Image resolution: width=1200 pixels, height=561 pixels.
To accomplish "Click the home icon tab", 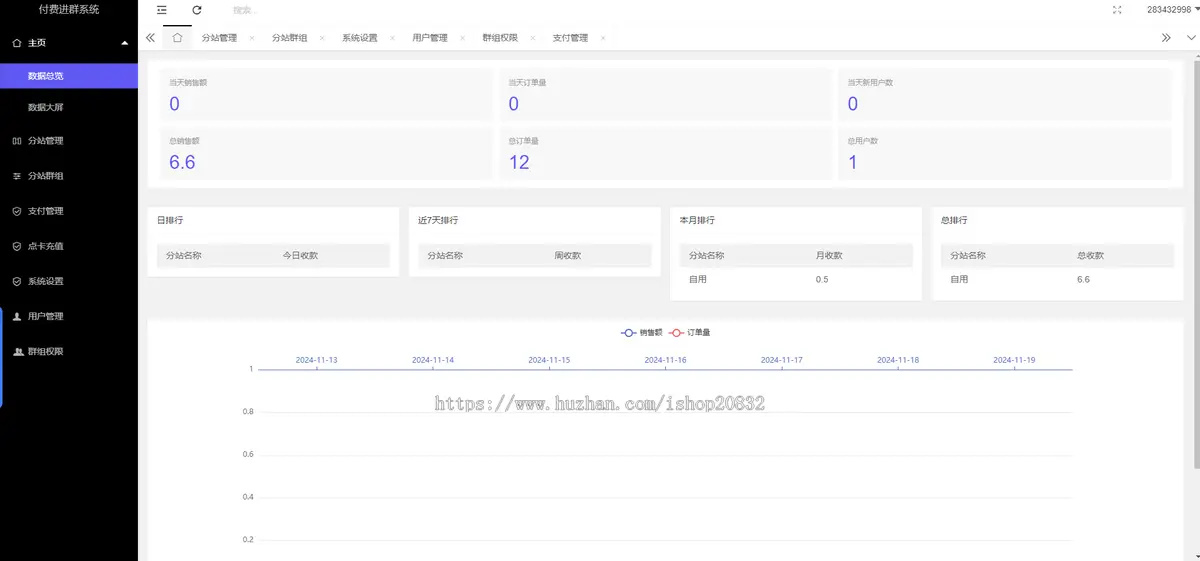I will (x=177, y=38).
